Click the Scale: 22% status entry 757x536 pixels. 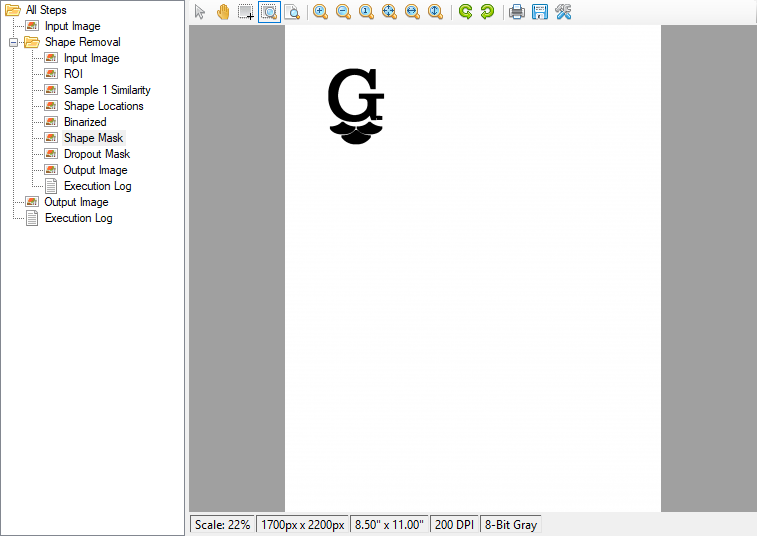pos(223,524)
